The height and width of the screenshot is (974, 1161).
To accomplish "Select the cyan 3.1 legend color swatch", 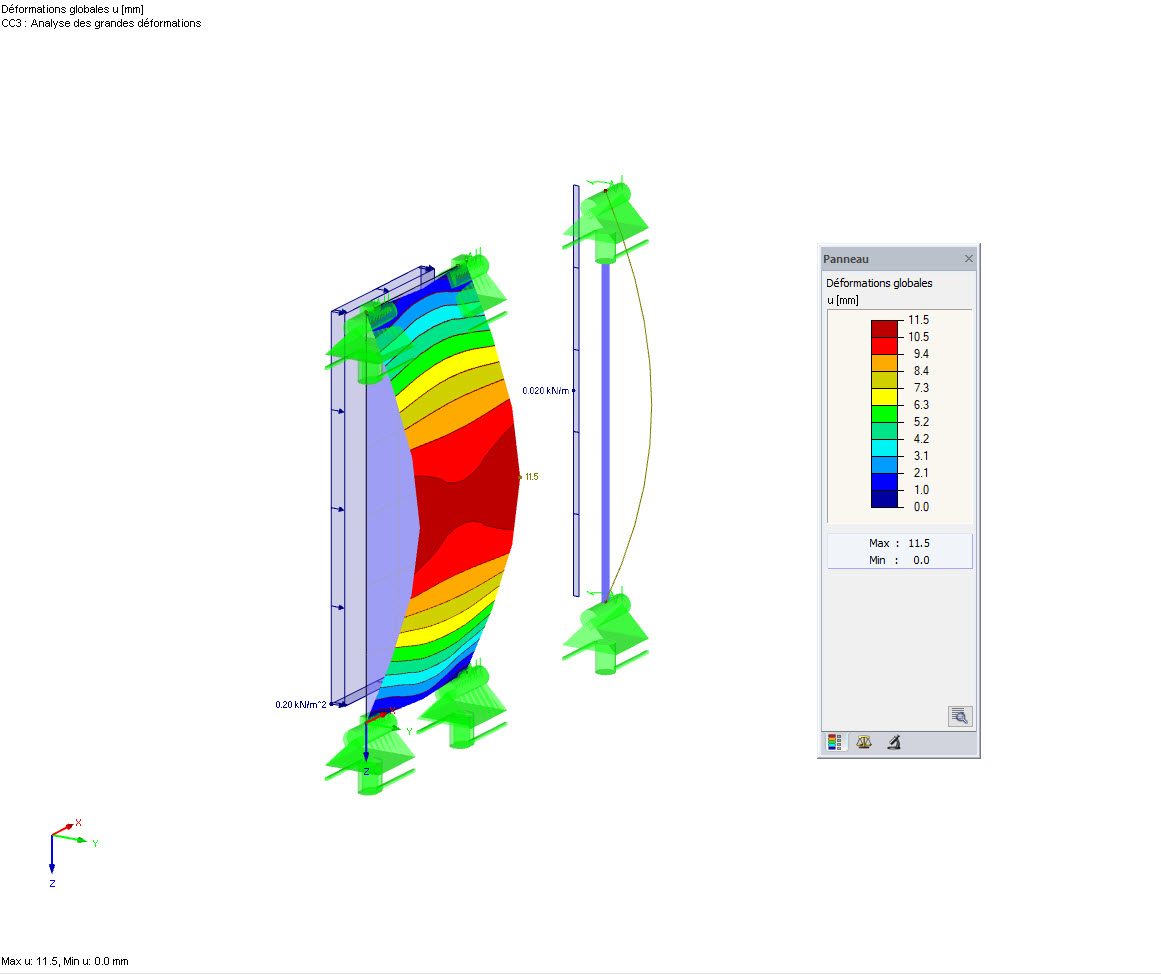I will (884, 447).
